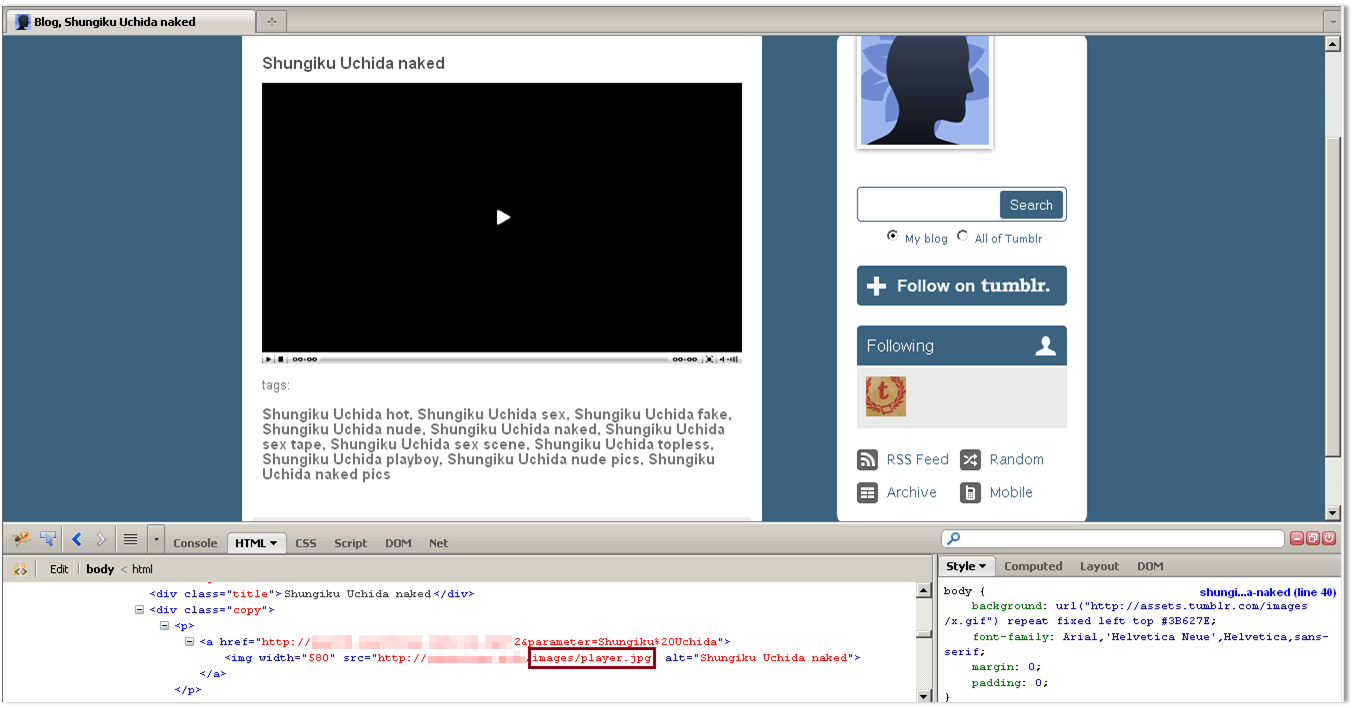The width and height of the screenshot is (1354, 708).
Task: Click the Random shuffle icon
Action: [x=970, y=460]
